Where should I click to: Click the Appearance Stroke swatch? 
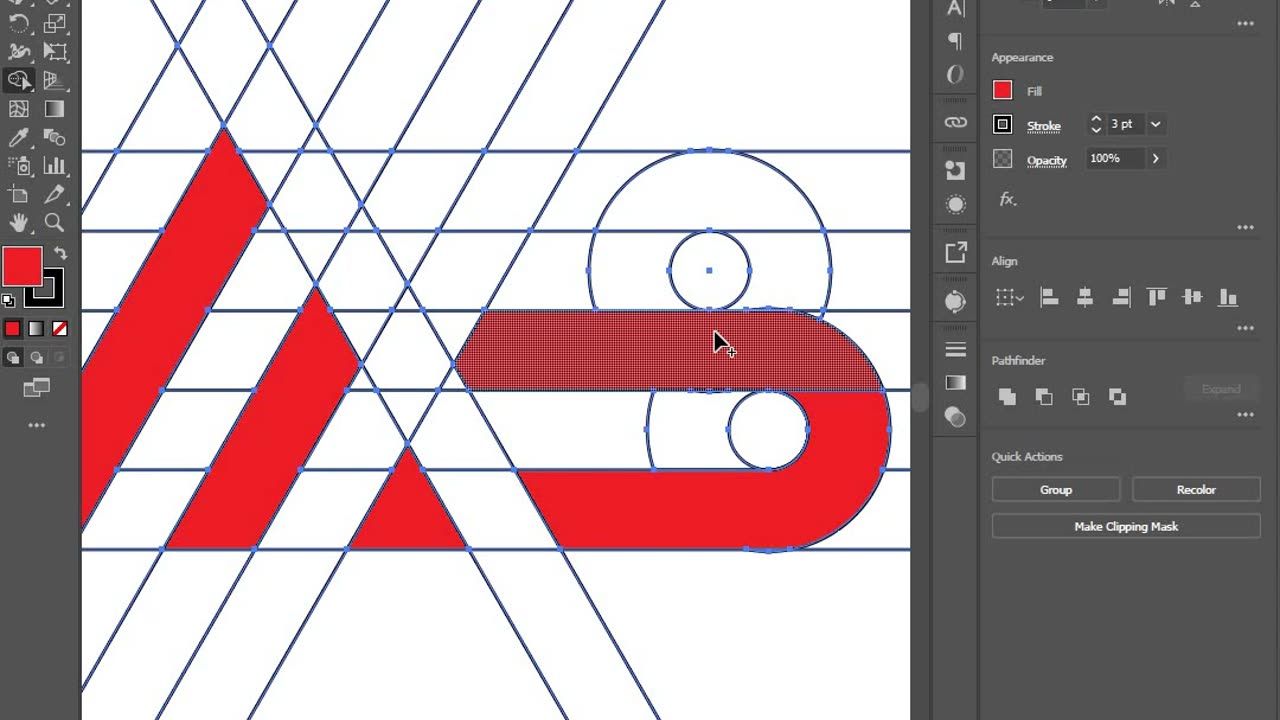[1002, 124]
